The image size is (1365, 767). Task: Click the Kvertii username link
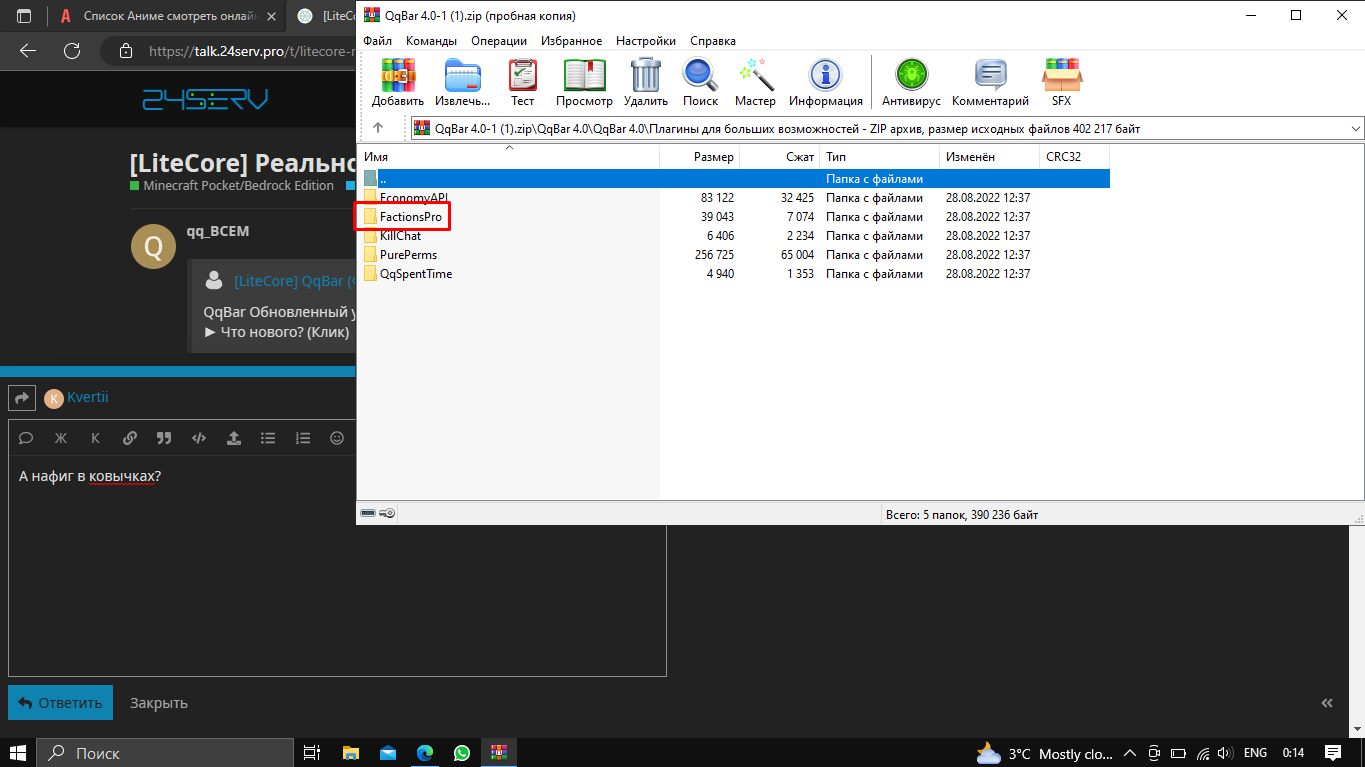[88, 397]
